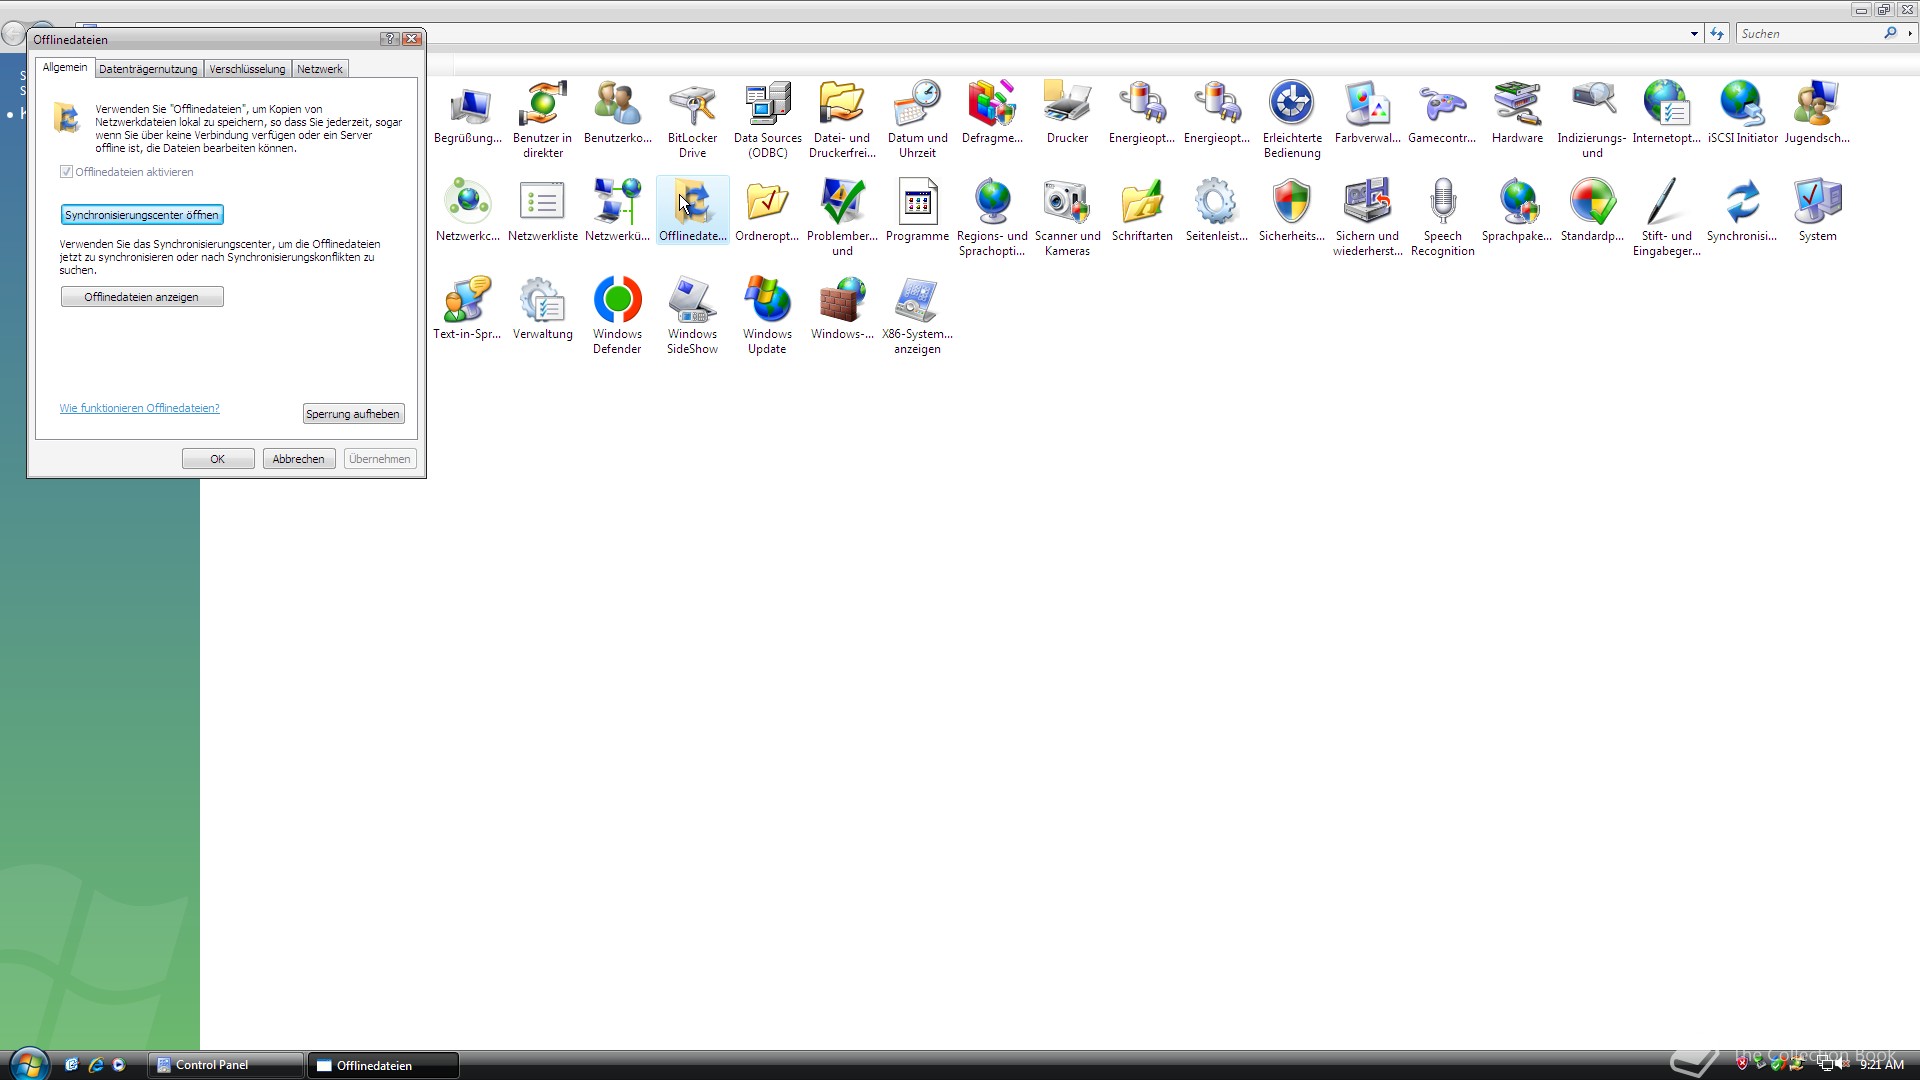The height and width of the screenshot is (1080, 1920).
Task: Open Datei- und Druckerfreigabe icon
Action: [x=843, y=120]
